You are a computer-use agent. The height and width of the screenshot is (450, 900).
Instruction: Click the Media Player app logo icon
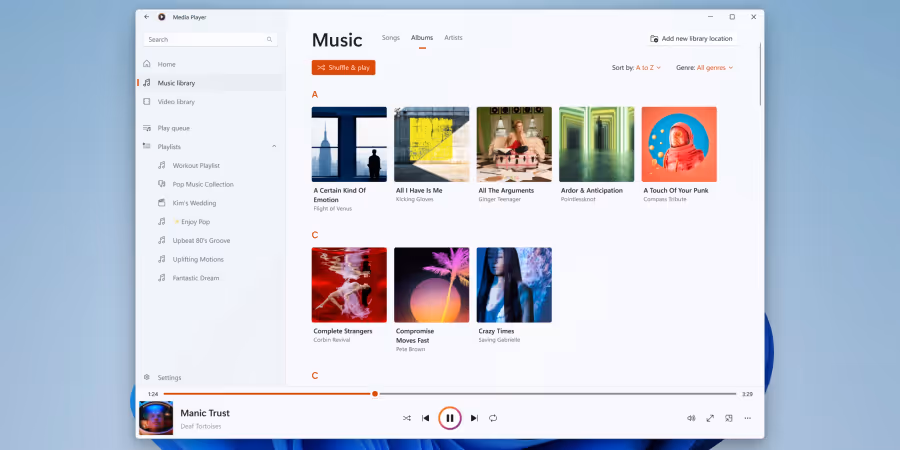162,17
